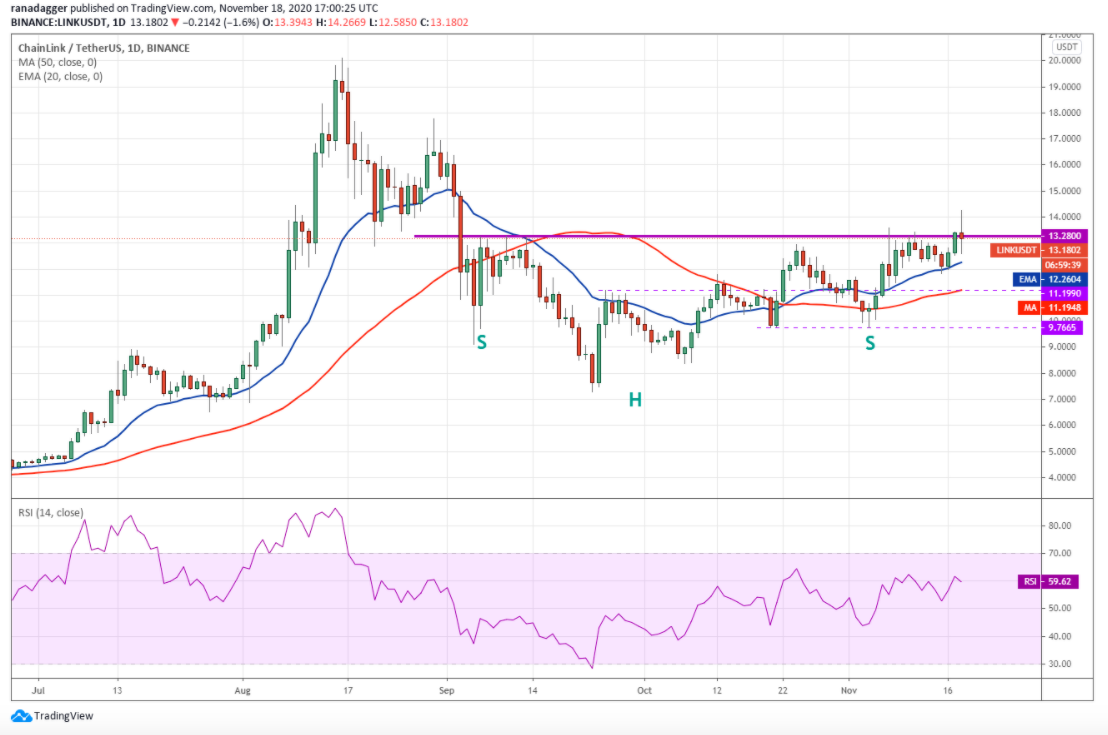Click the 70.00 RSI axis label

(1060, 553)
